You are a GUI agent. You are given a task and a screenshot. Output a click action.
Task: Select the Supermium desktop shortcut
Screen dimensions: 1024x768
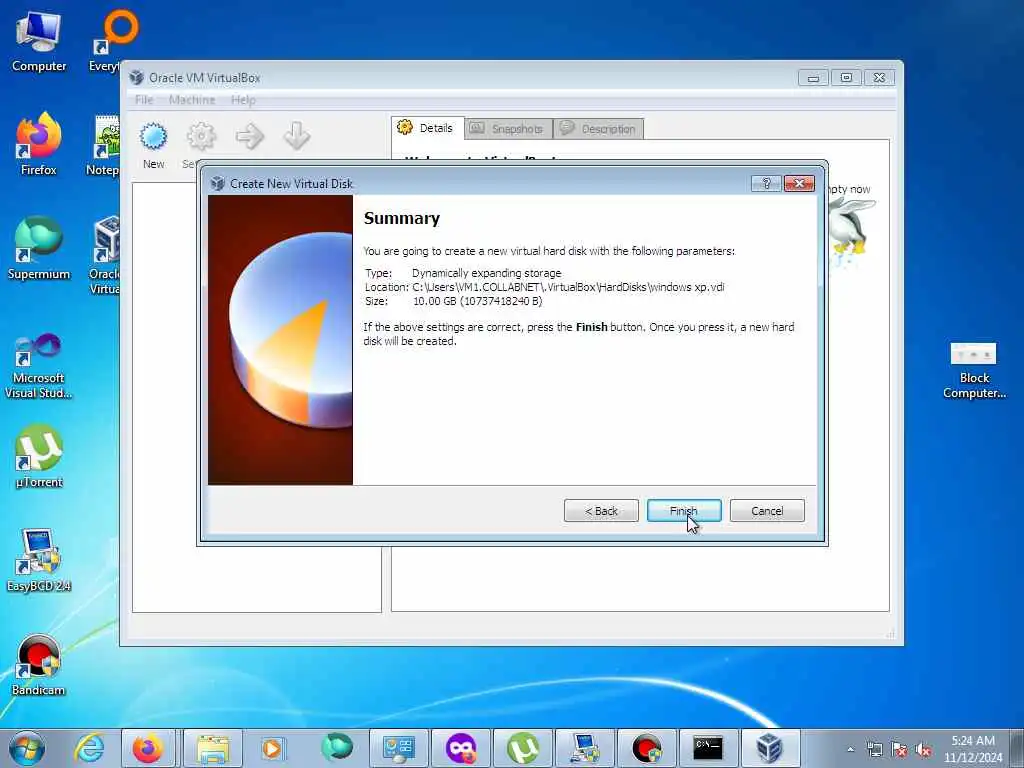(x=39, y=248)
